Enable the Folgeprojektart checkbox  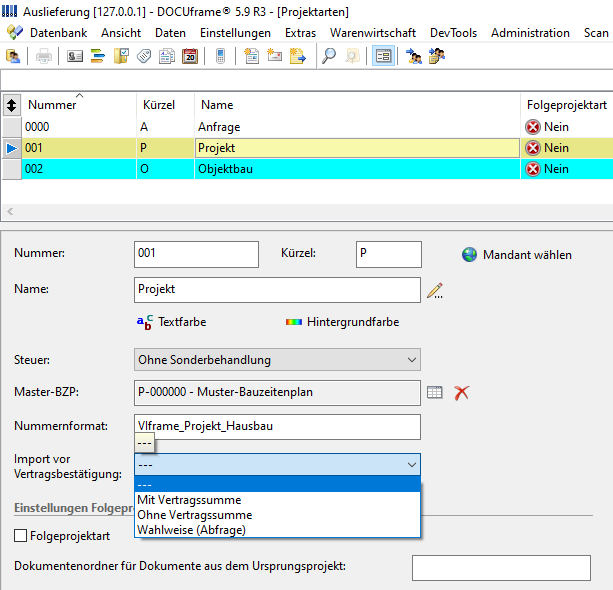pyautogui.click(x=20, y=535)
